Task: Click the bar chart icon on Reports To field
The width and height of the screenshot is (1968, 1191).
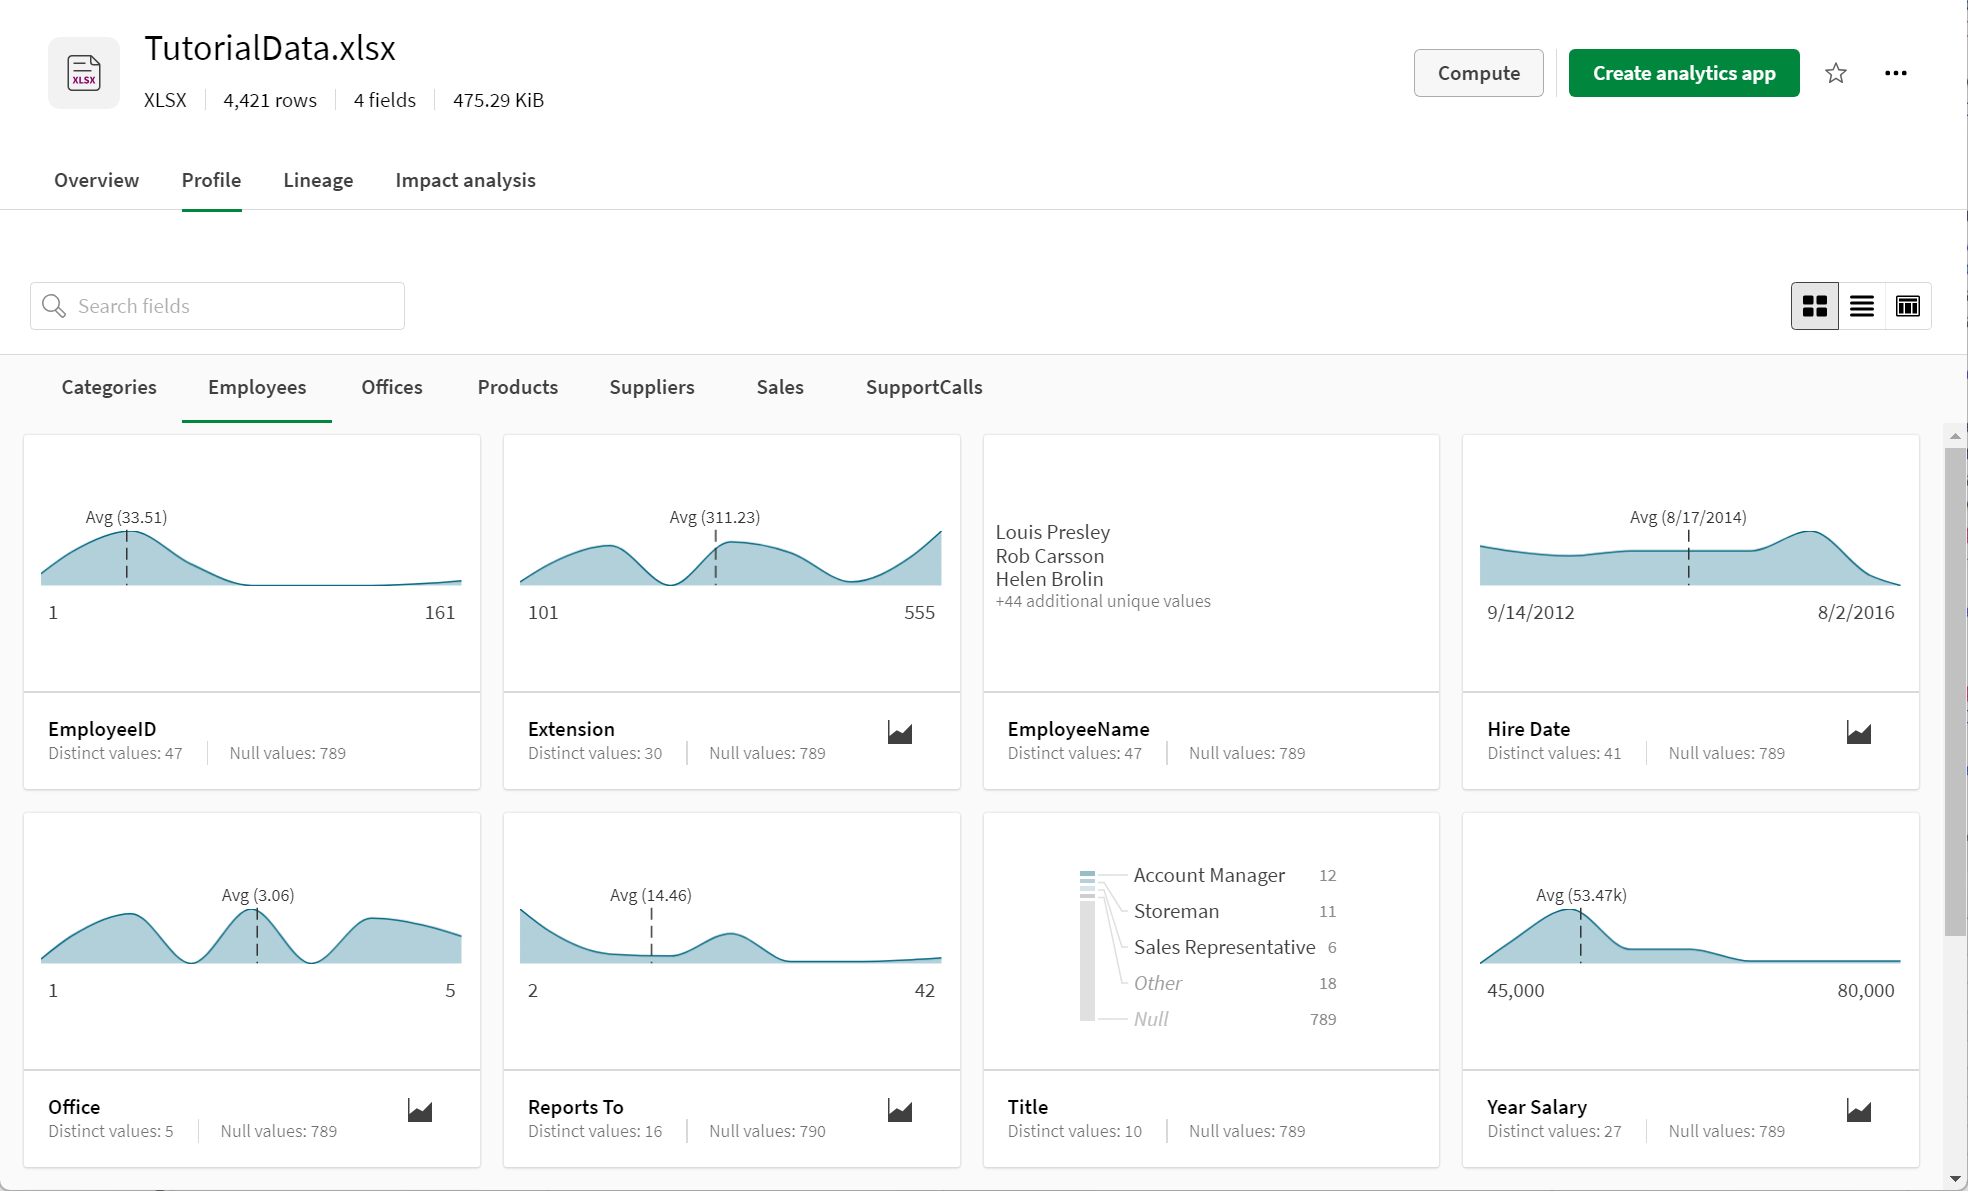Action: click(901, 1108)
